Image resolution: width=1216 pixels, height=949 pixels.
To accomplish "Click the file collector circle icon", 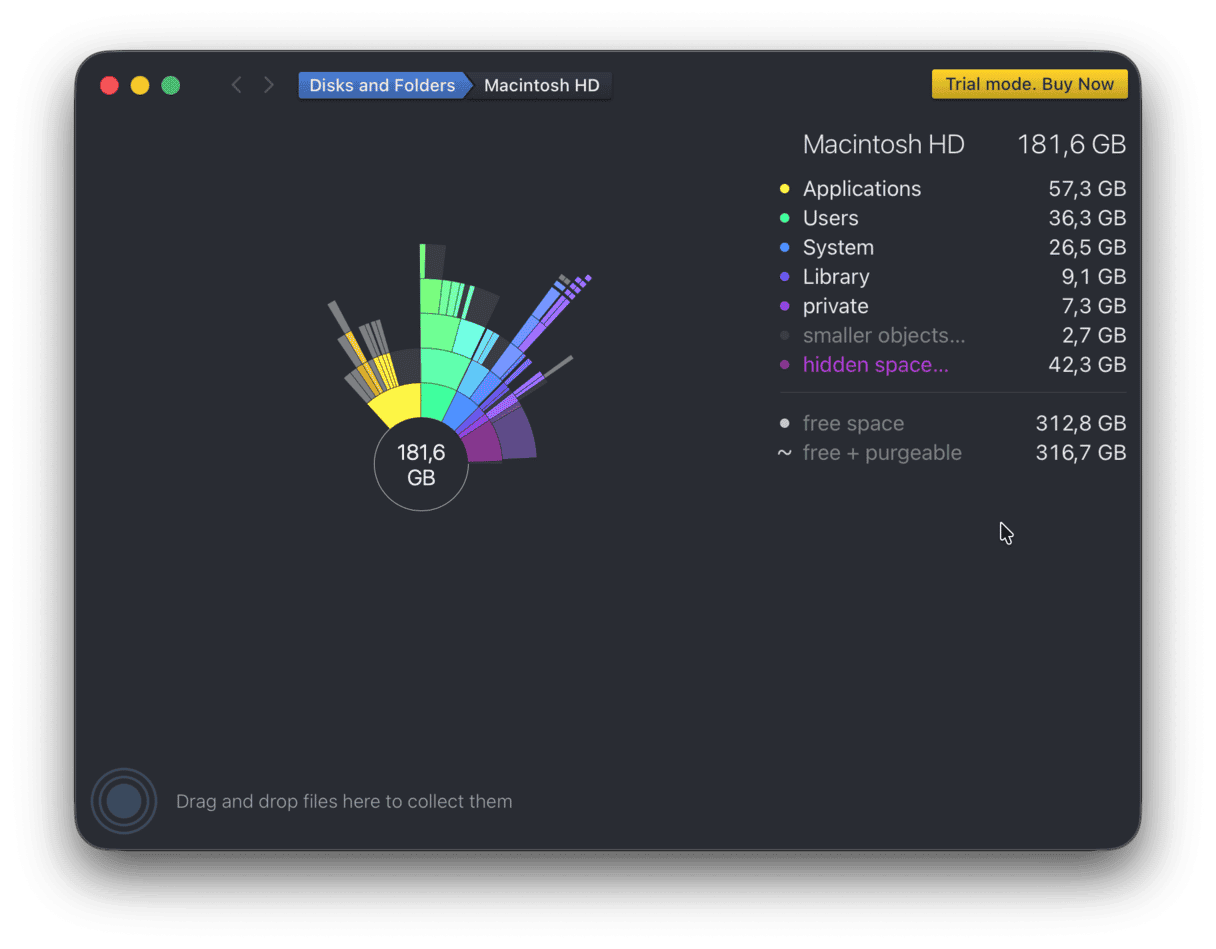I will point(124,801).
